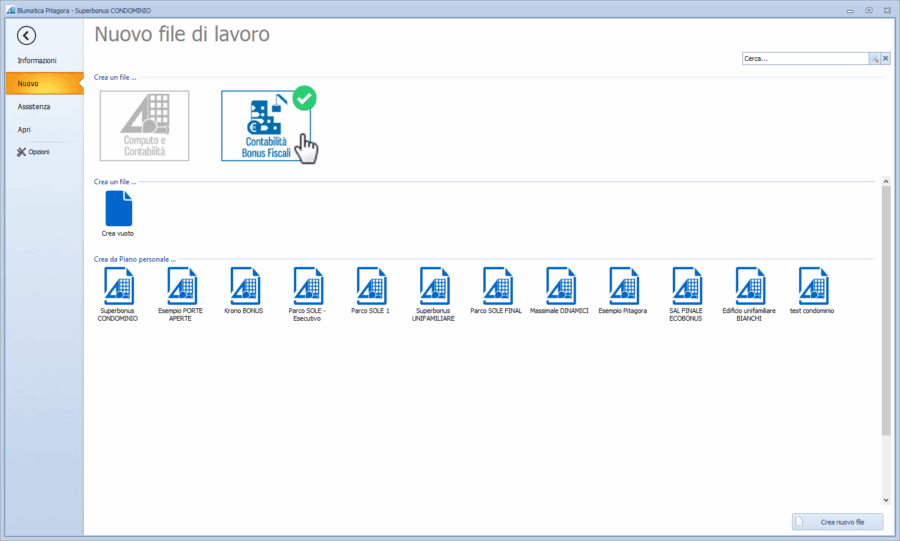Click the back arrow circle icon
900x541 pixels.
(26, 36)
